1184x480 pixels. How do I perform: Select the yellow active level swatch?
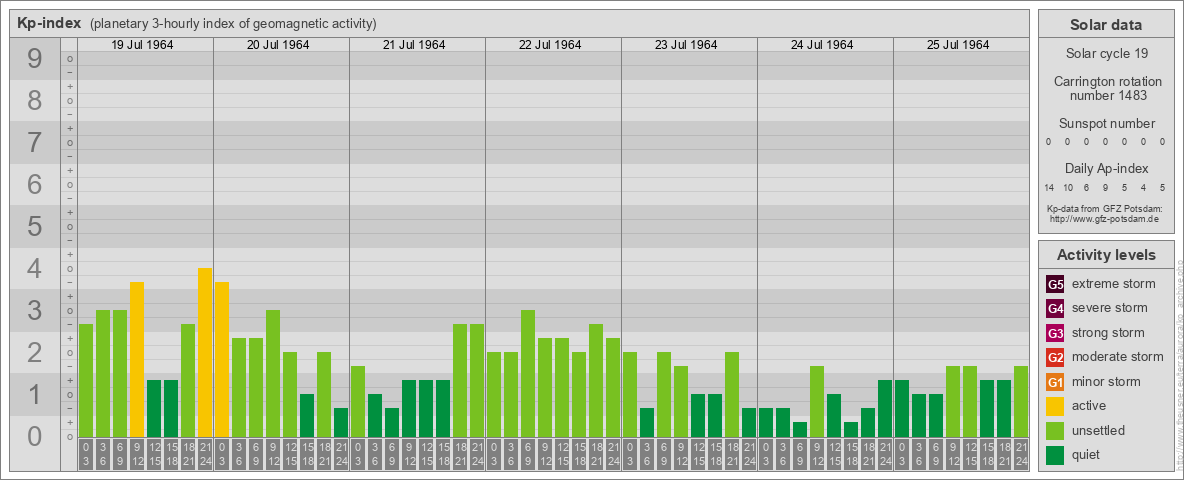(x=1055, y=406)
